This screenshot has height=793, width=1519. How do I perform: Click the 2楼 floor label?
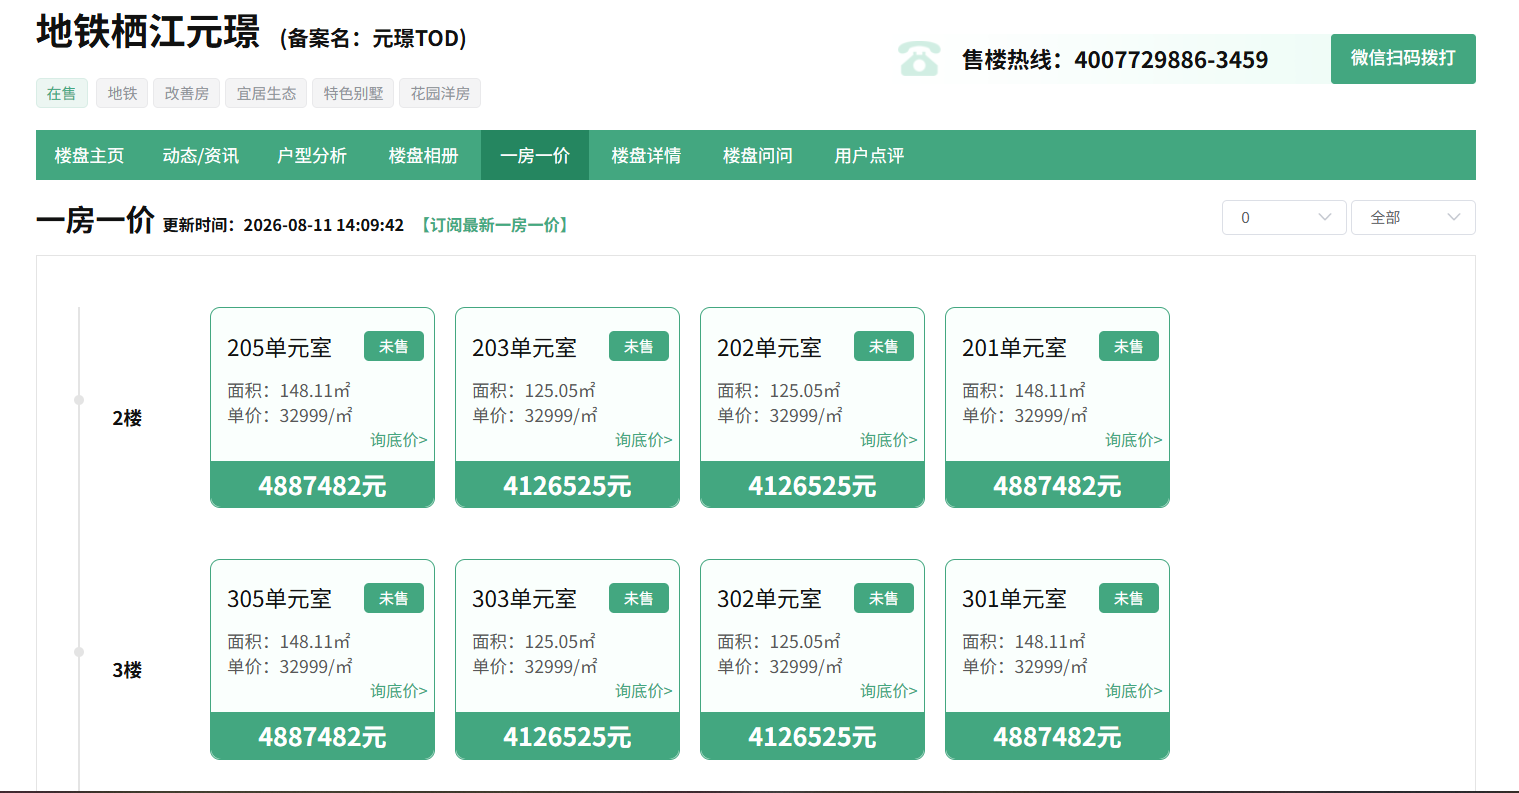(x=127, y=418)
